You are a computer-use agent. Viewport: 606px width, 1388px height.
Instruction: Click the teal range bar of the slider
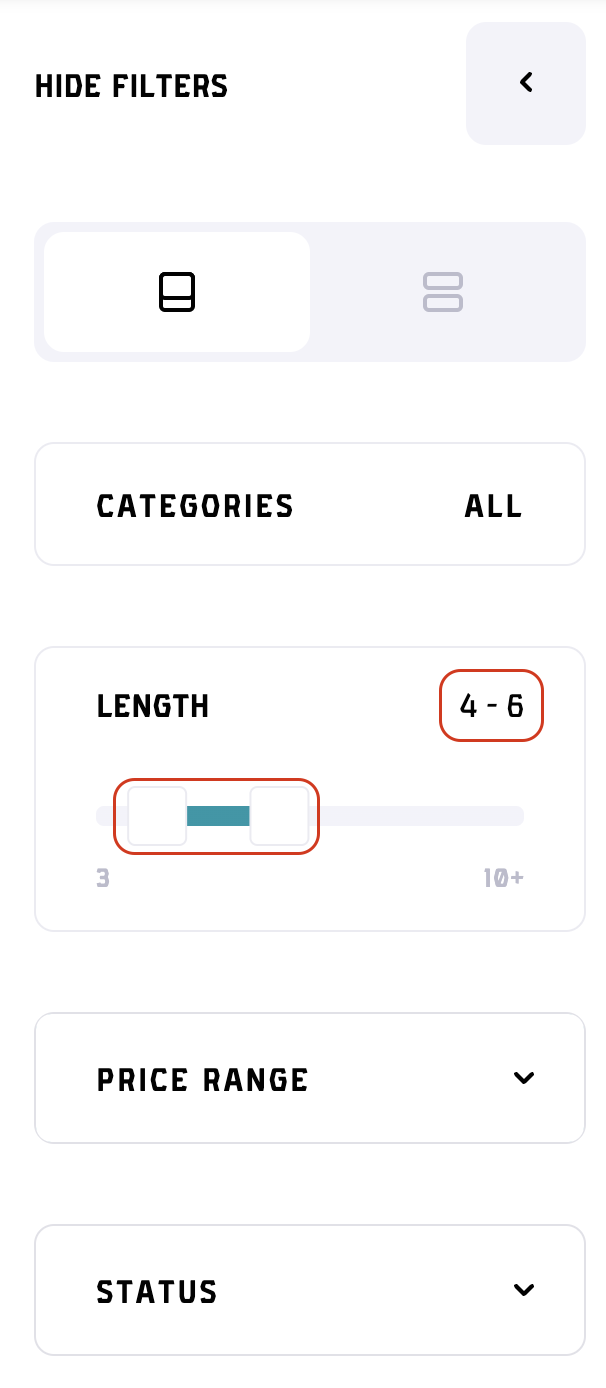218,816
